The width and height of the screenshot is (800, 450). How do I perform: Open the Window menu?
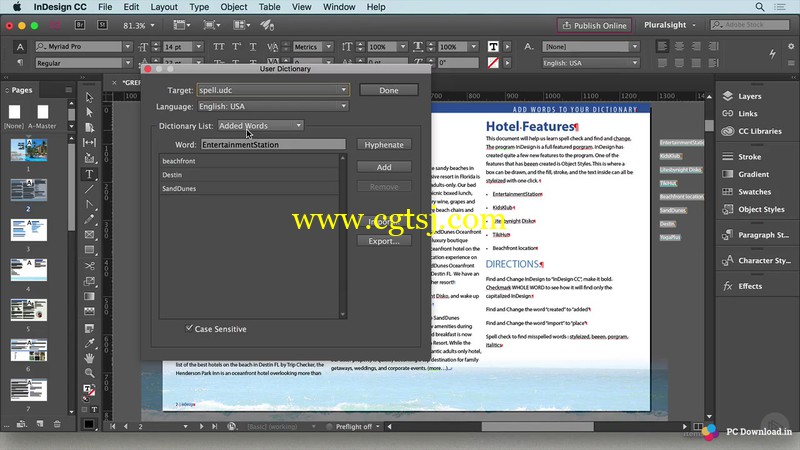tap(339, 7)
